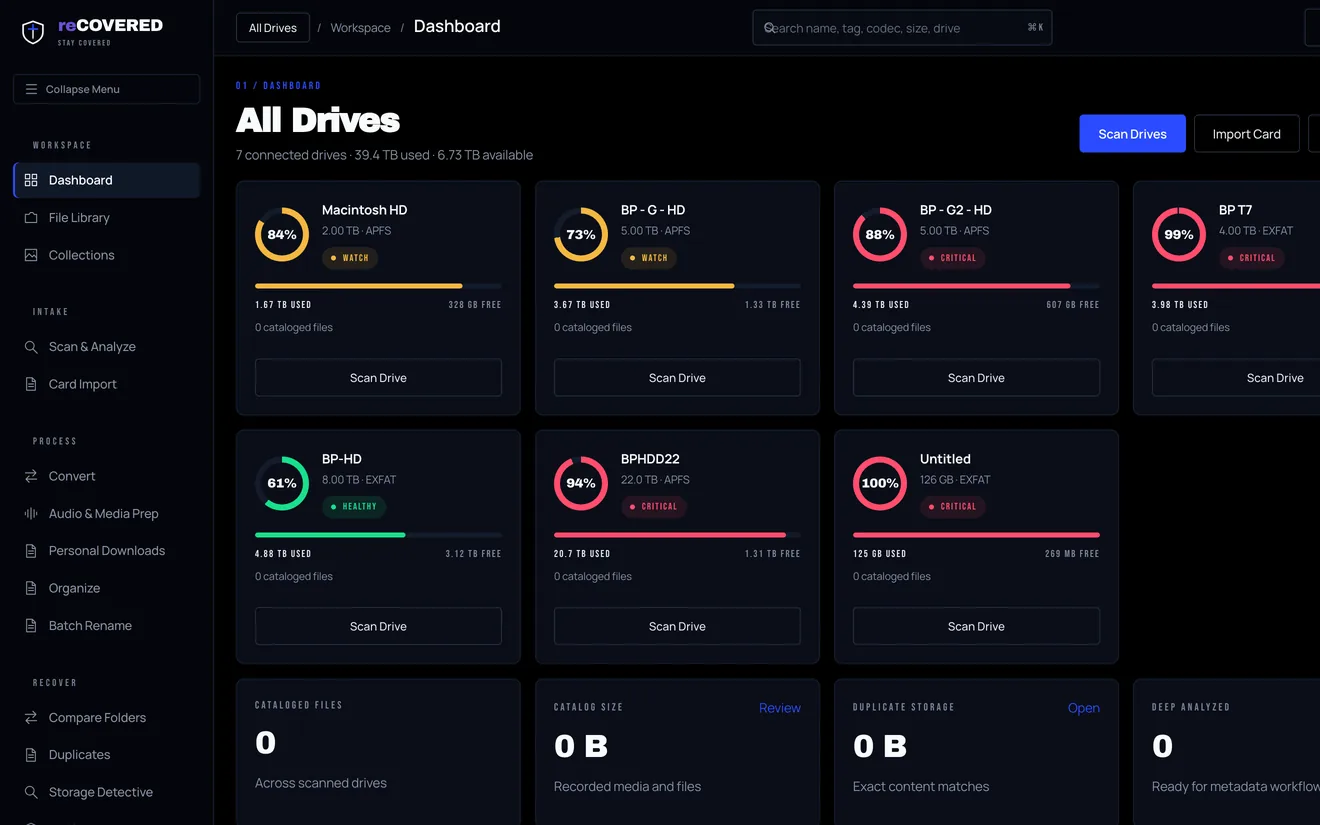
Task: Click the Storage Detective magnifier icon
Action: (31, 792)
